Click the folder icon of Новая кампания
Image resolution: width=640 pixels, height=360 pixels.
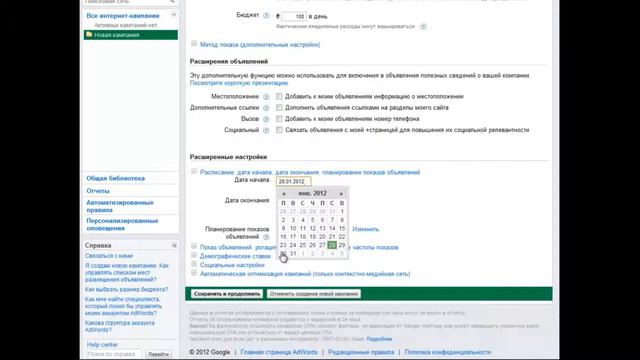pyautogui.click(x=89, y=35)
